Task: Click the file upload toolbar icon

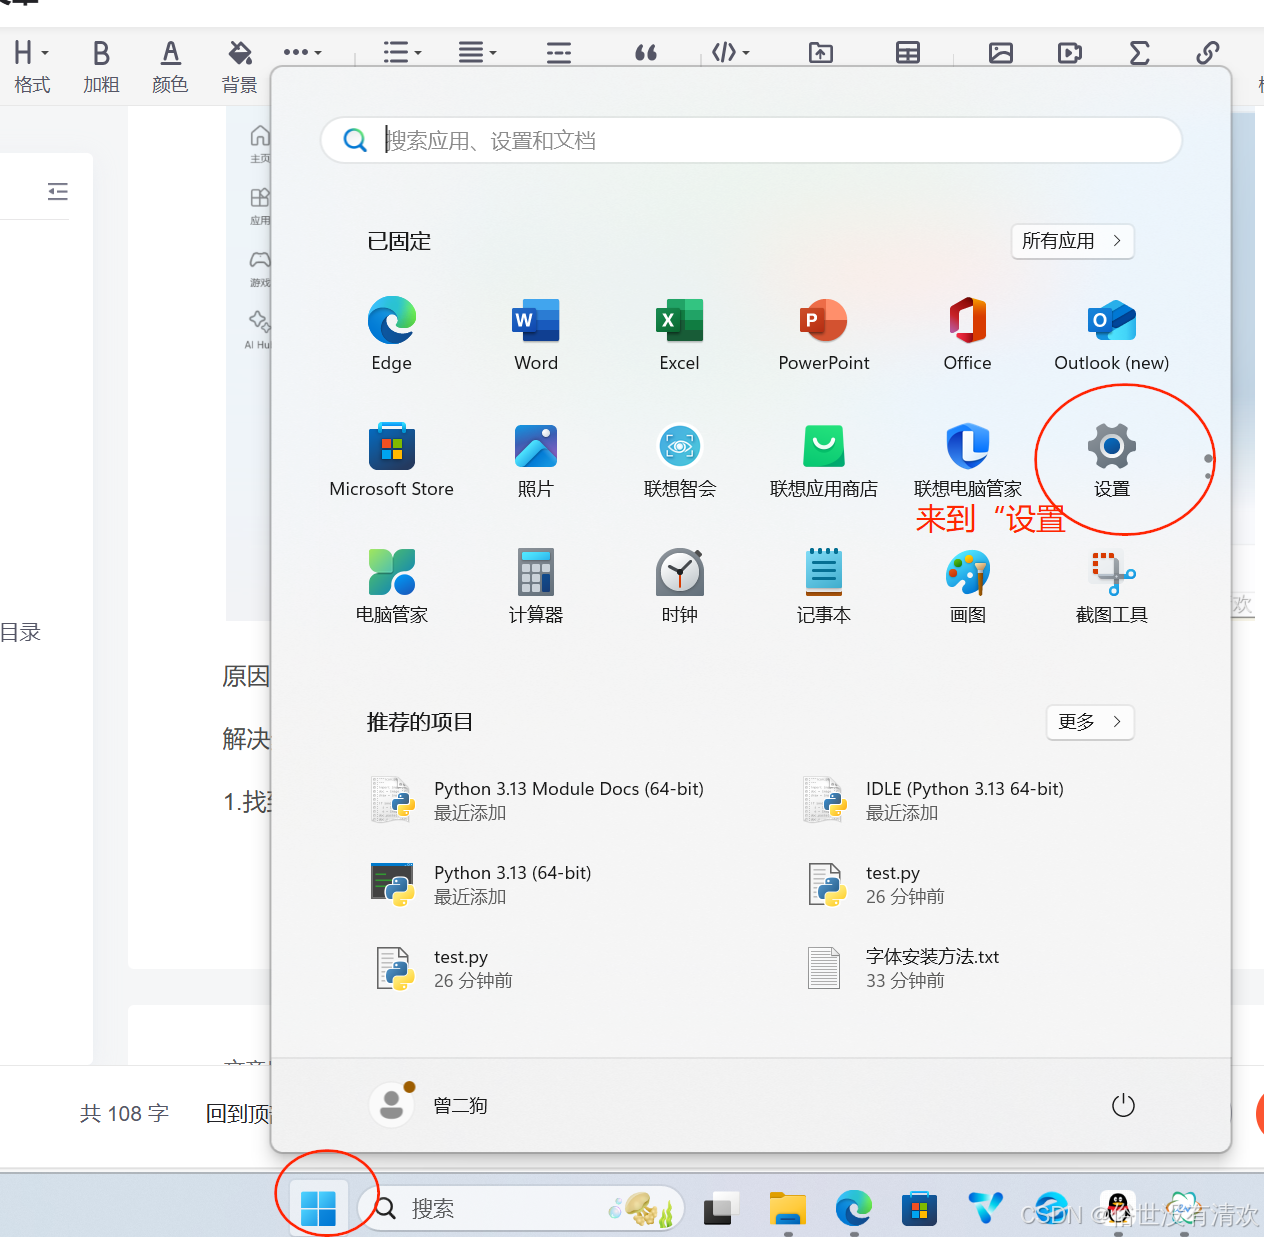Action: click(821, 52)
